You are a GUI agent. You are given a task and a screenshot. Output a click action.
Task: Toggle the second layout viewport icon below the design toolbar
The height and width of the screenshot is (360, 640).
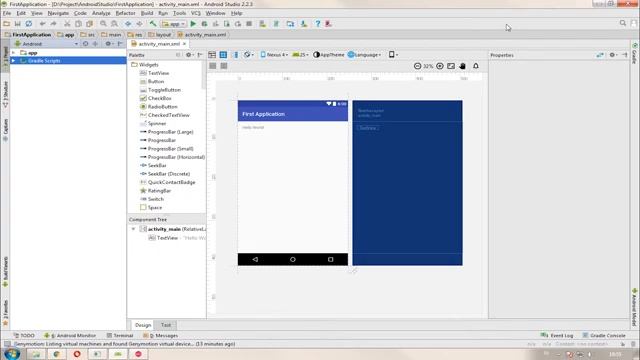click(x=224, y=66)
